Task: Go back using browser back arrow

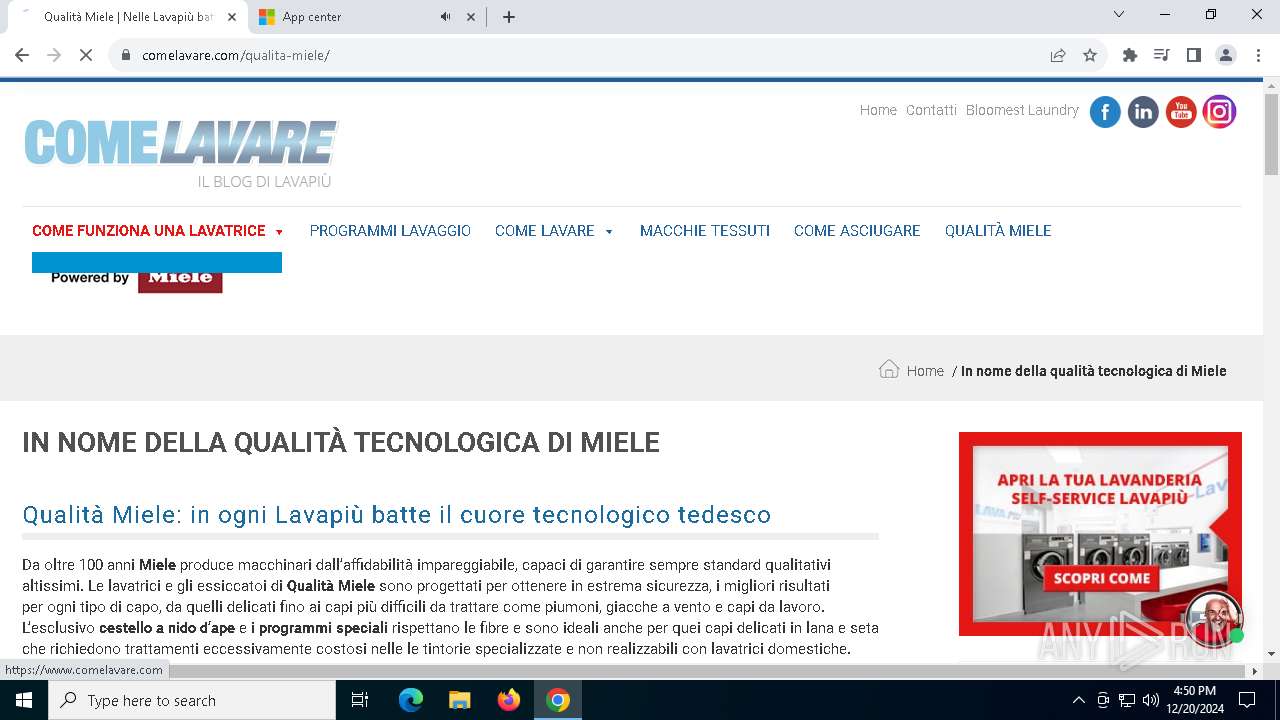Action: click(x=22, y=55)
